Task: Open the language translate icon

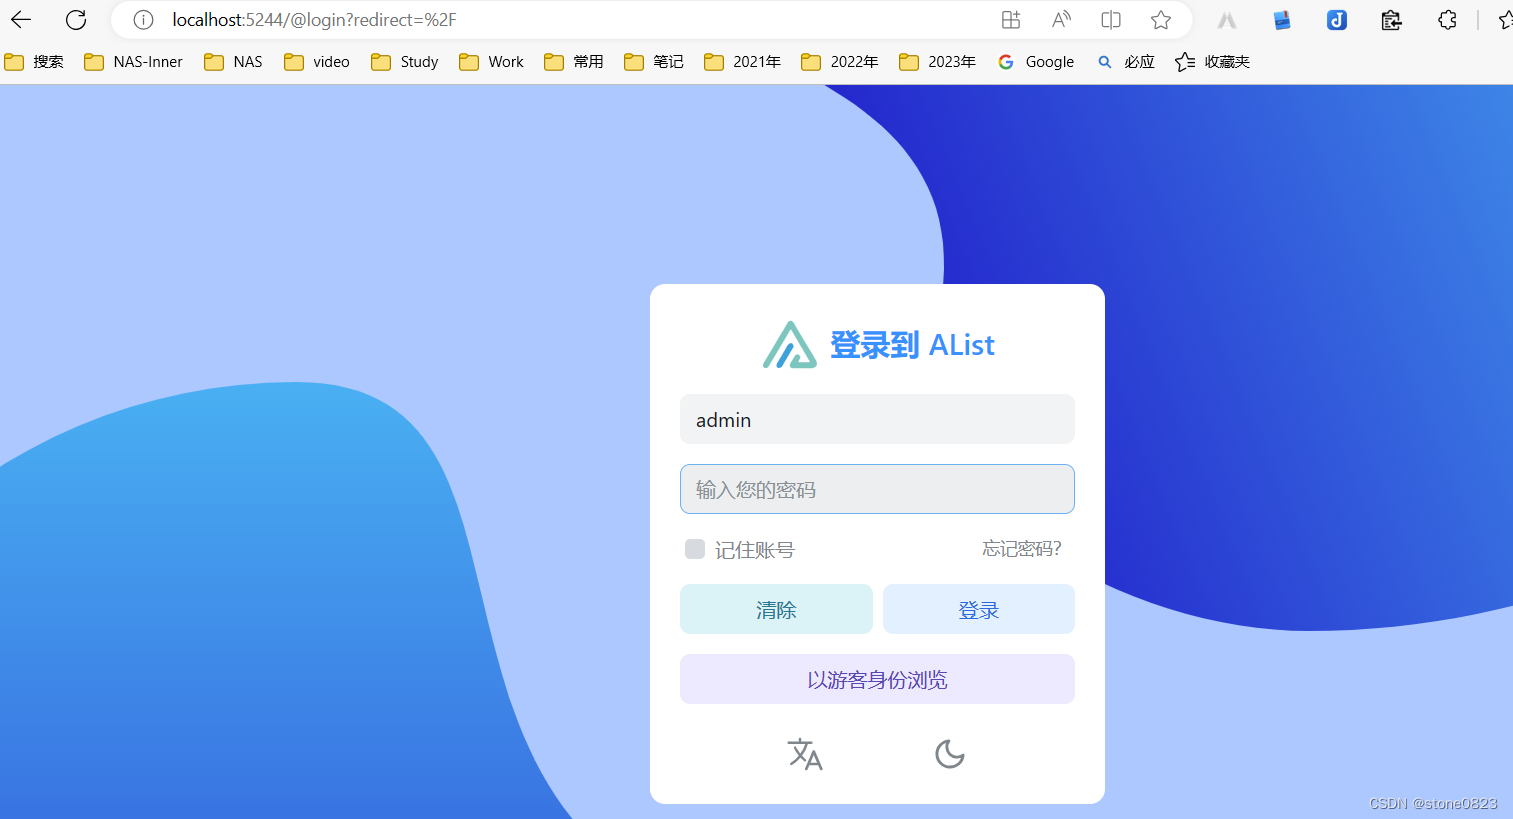Action: click(805, 754)
